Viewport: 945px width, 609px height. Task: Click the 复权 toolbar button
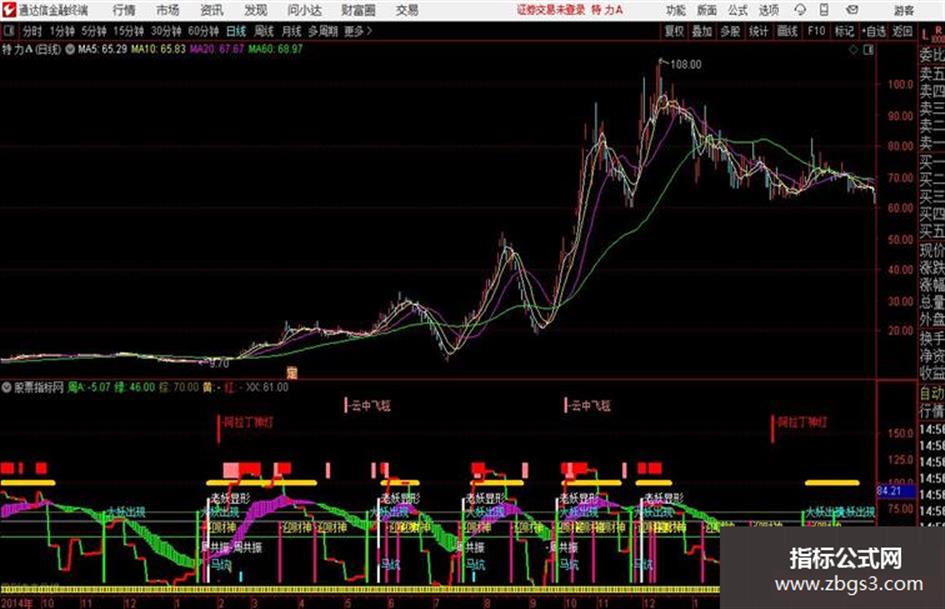click(674, 31)
